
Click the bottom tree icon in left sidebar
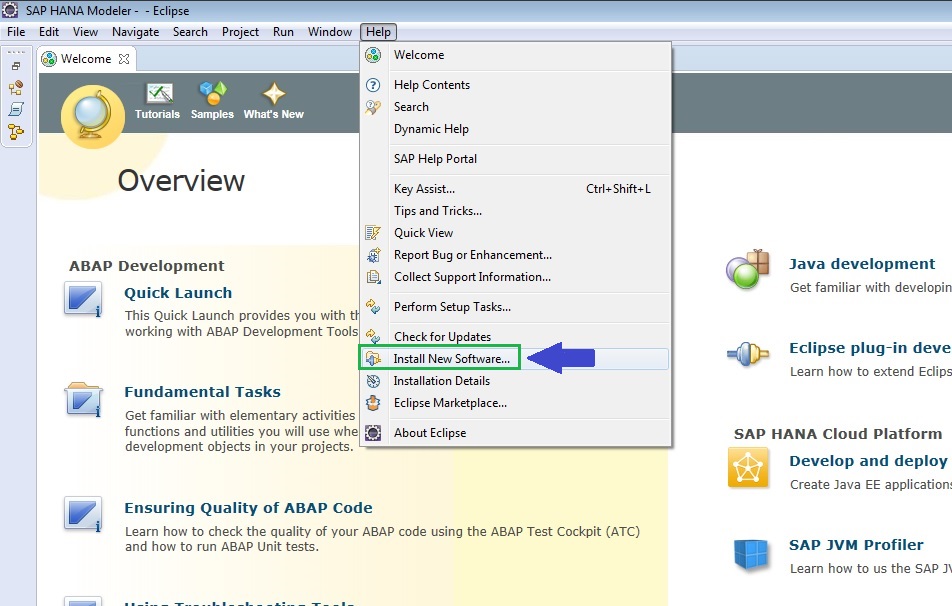(x=16, y=131)
